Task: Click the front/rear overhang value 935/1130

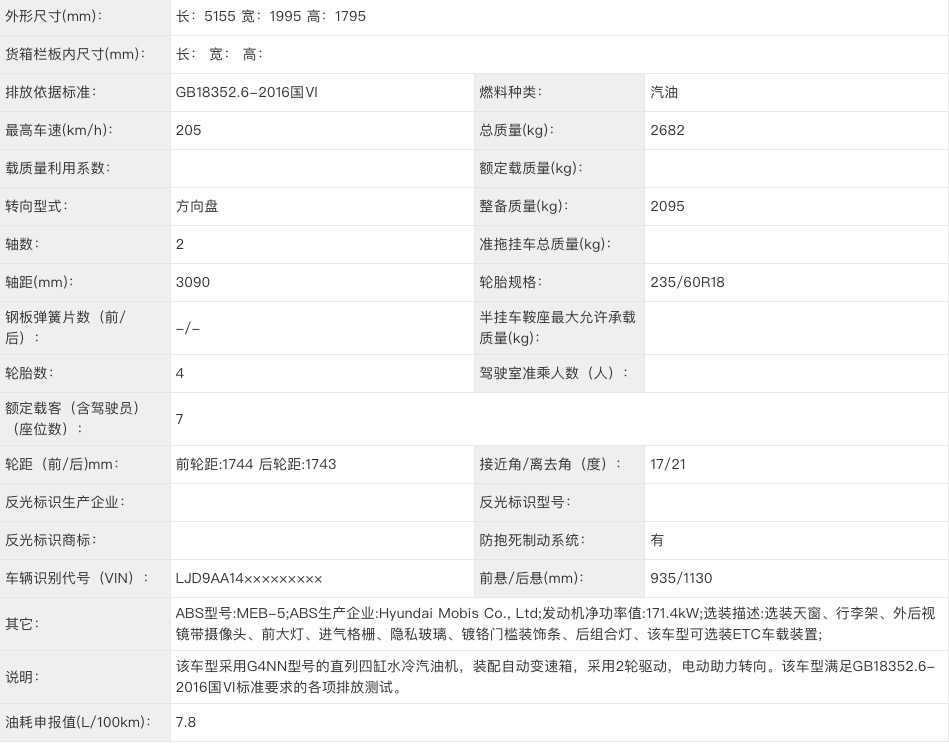Action: click(681, 579)
